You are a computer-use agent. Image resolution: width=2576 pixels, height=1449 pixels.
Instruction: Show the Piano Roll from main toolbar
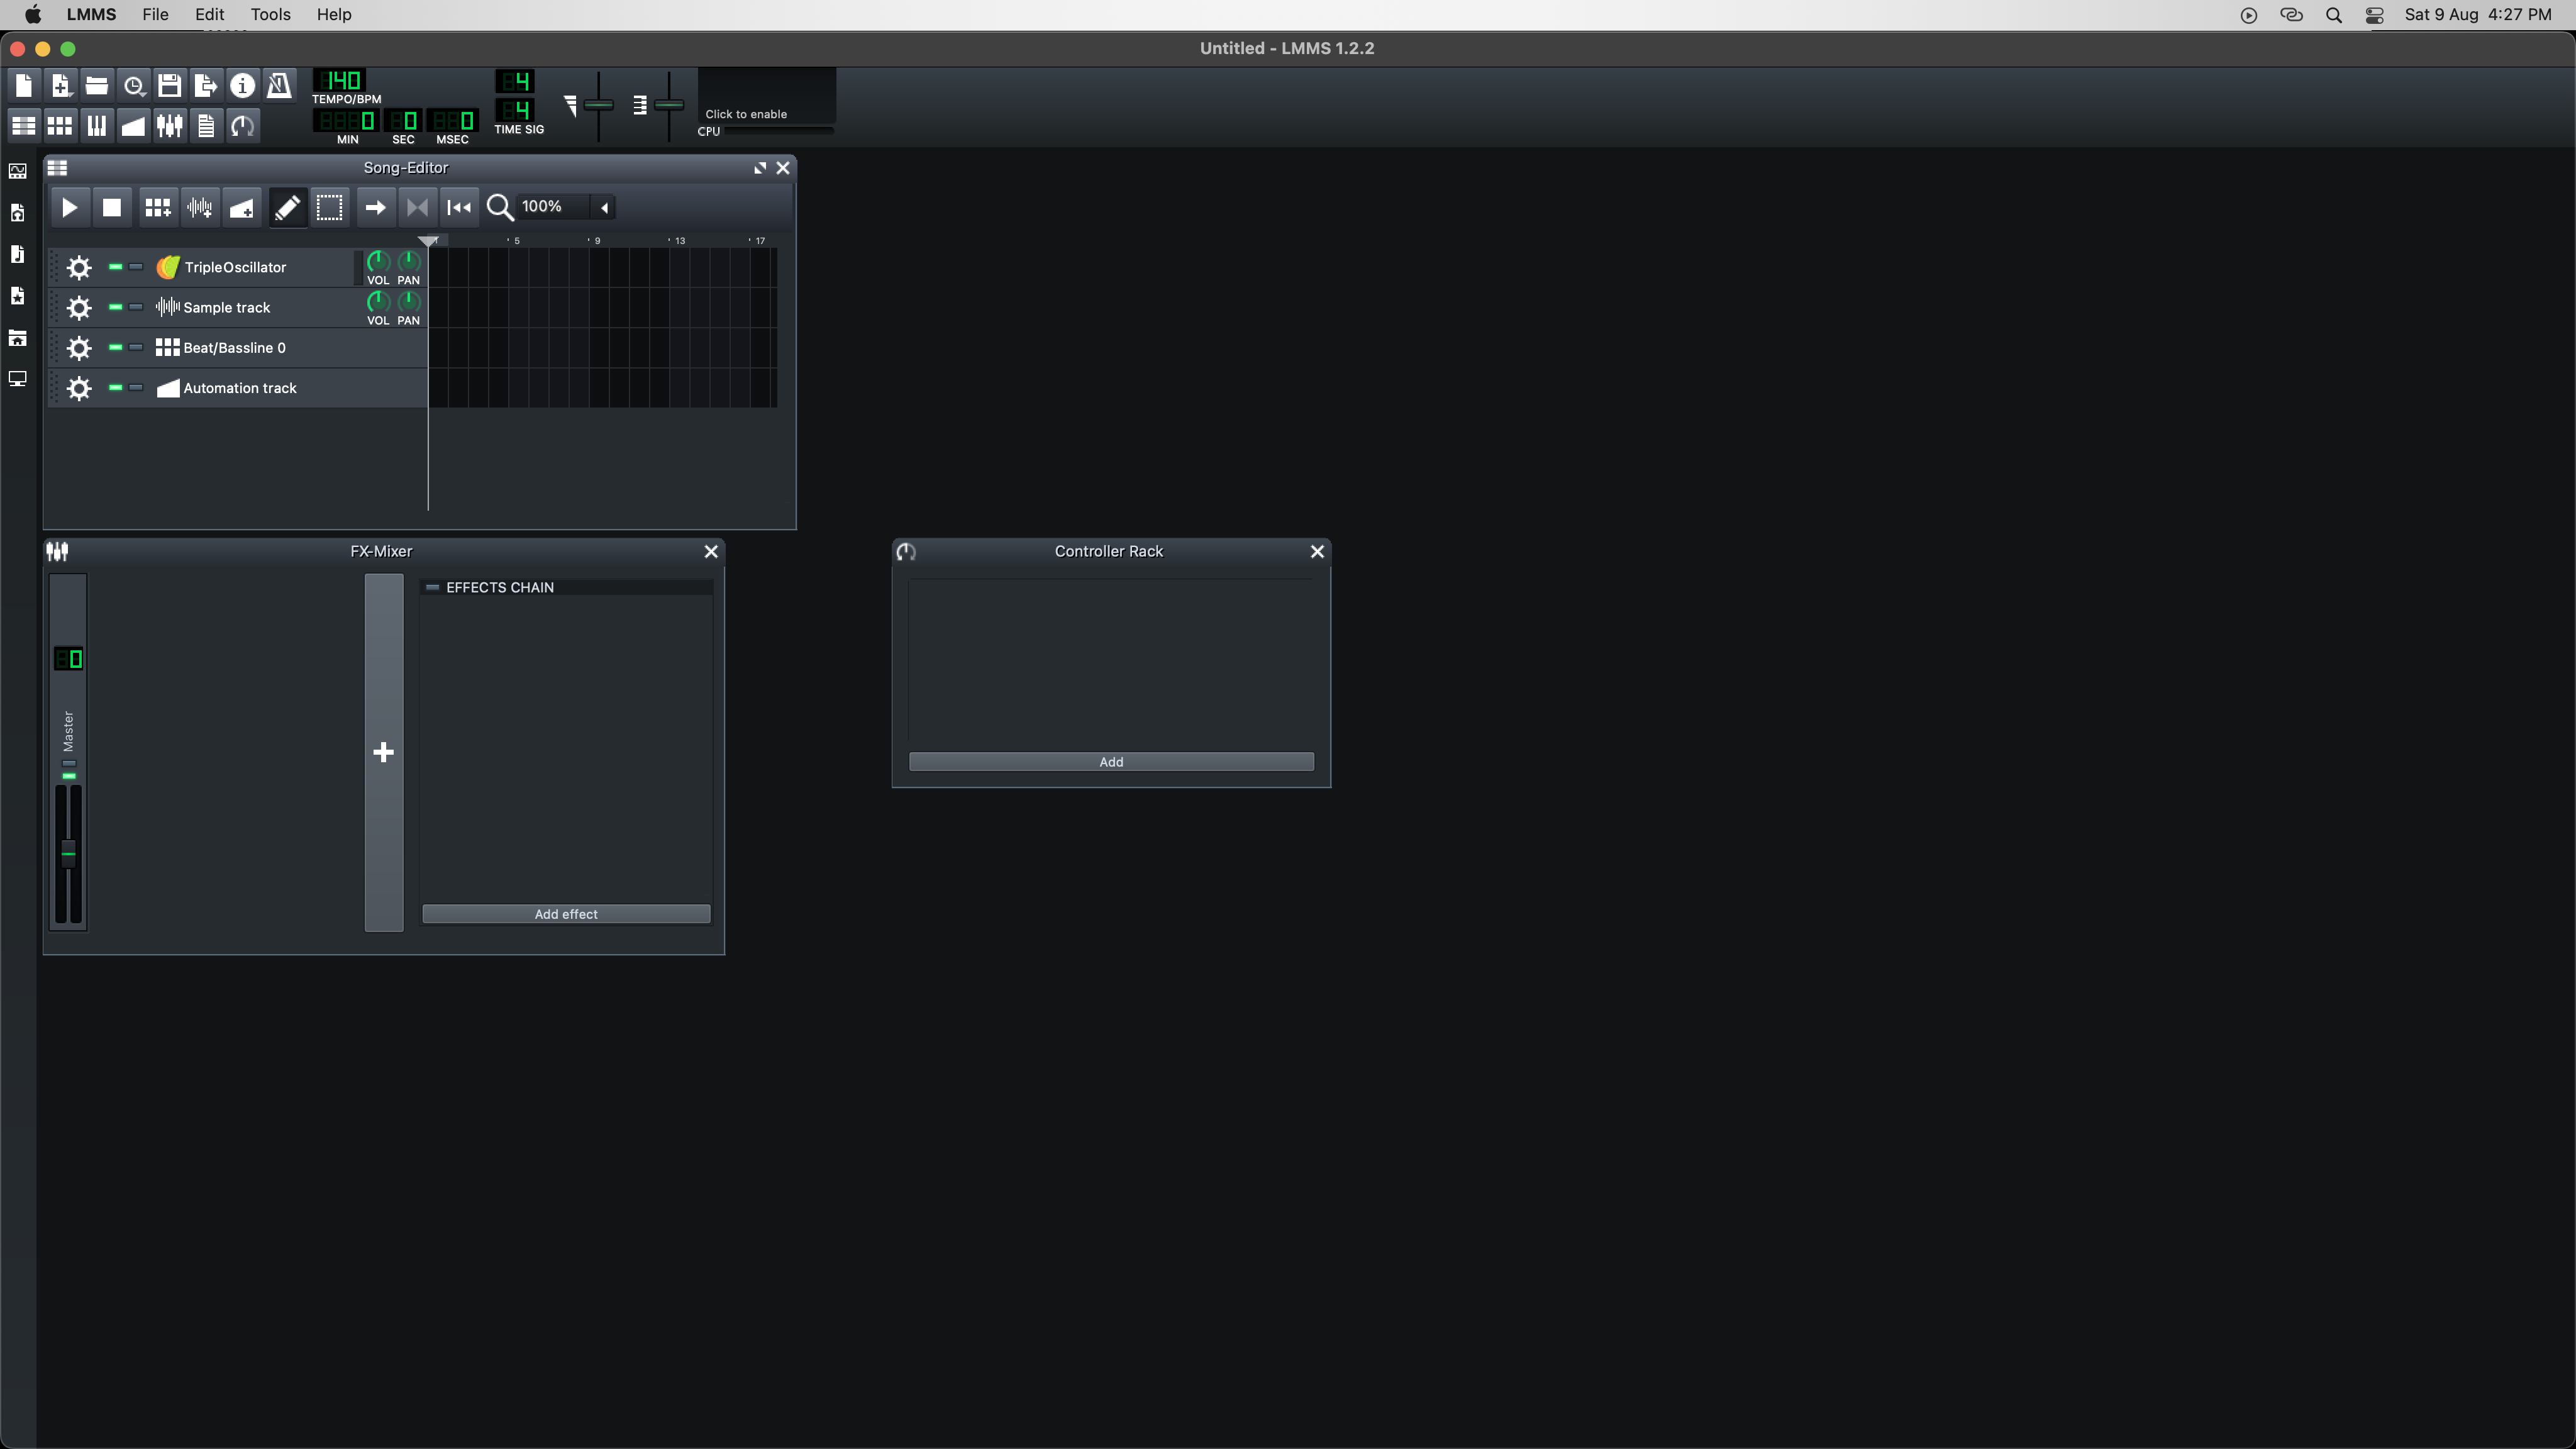coord(97,125)
